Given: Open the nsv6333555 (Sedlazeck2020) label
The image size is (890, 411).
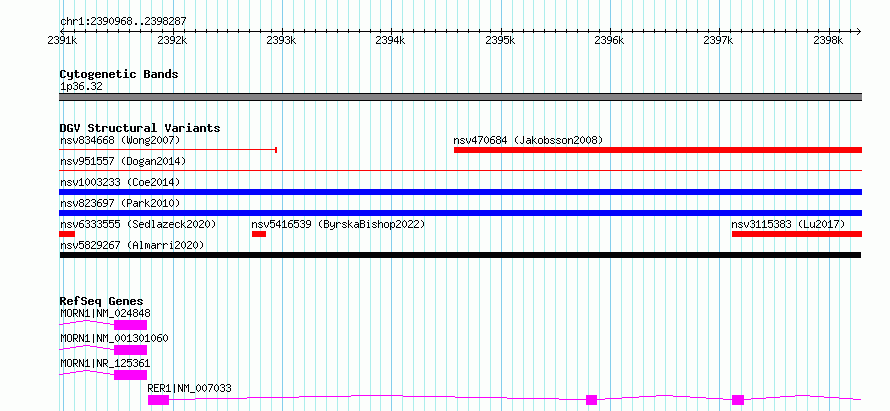Looking at the screenshot, I should 138,224.
